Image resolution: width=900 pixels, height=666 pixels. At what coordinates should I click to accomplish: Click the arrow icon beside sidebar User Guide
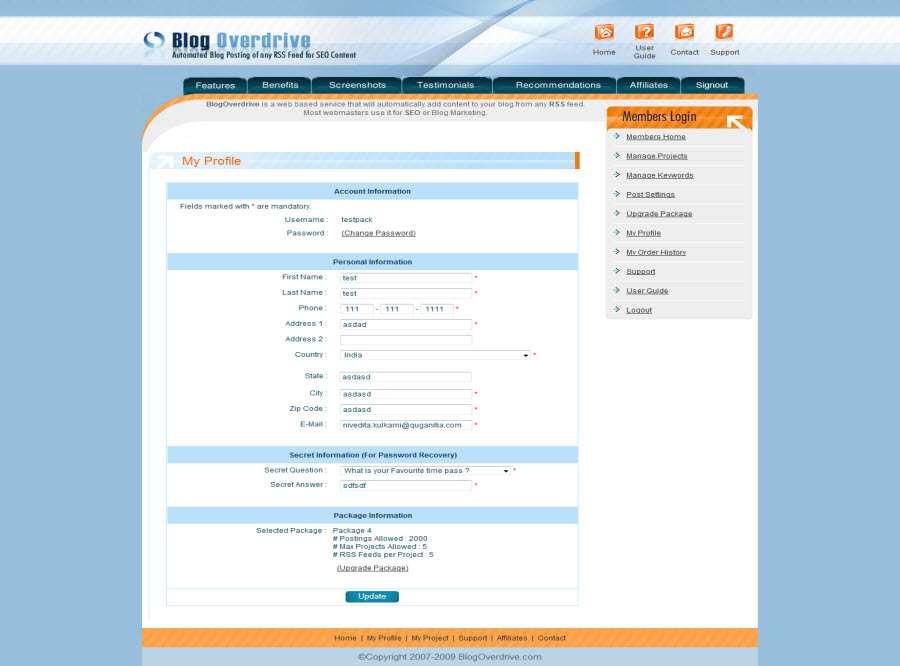point(617,290)
